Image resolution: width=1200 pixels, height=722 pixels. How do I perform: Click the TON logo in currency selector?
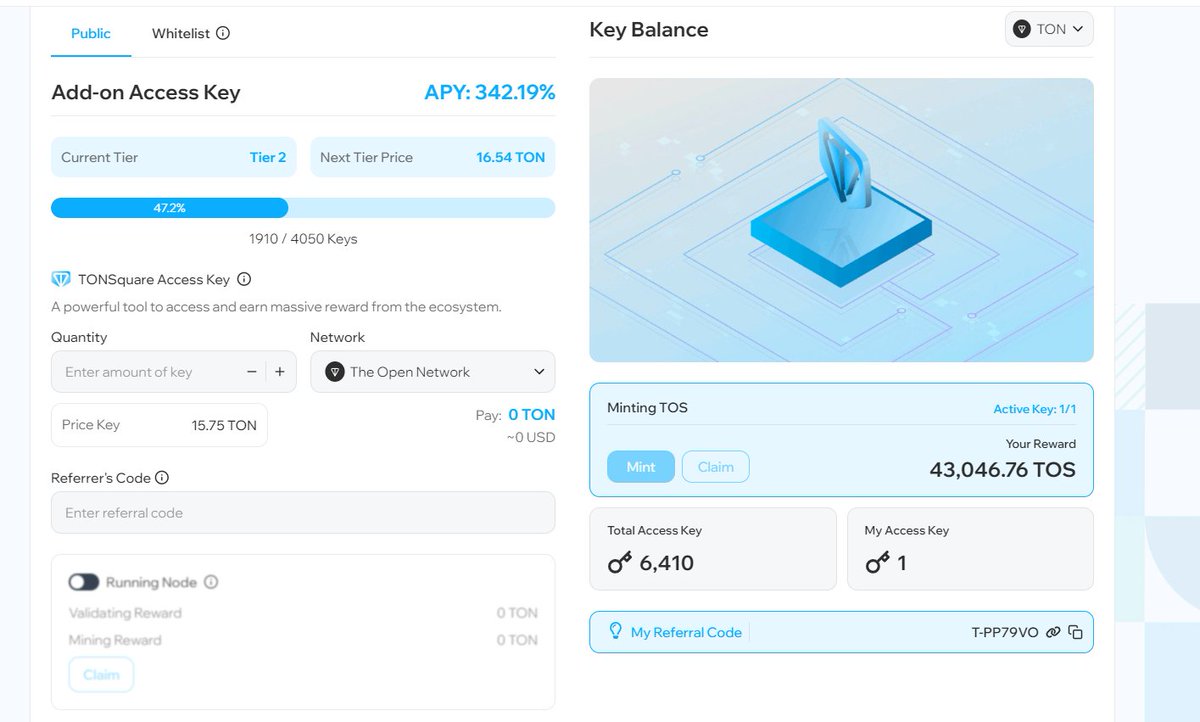point(1022,29)
